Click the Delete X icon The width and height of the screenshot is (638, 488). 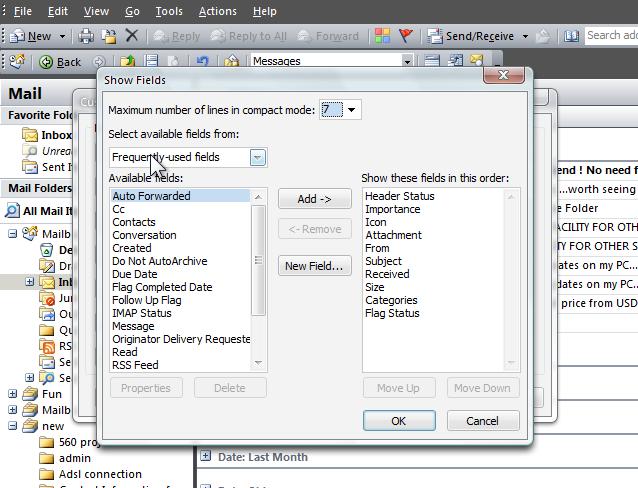point(131,35)
